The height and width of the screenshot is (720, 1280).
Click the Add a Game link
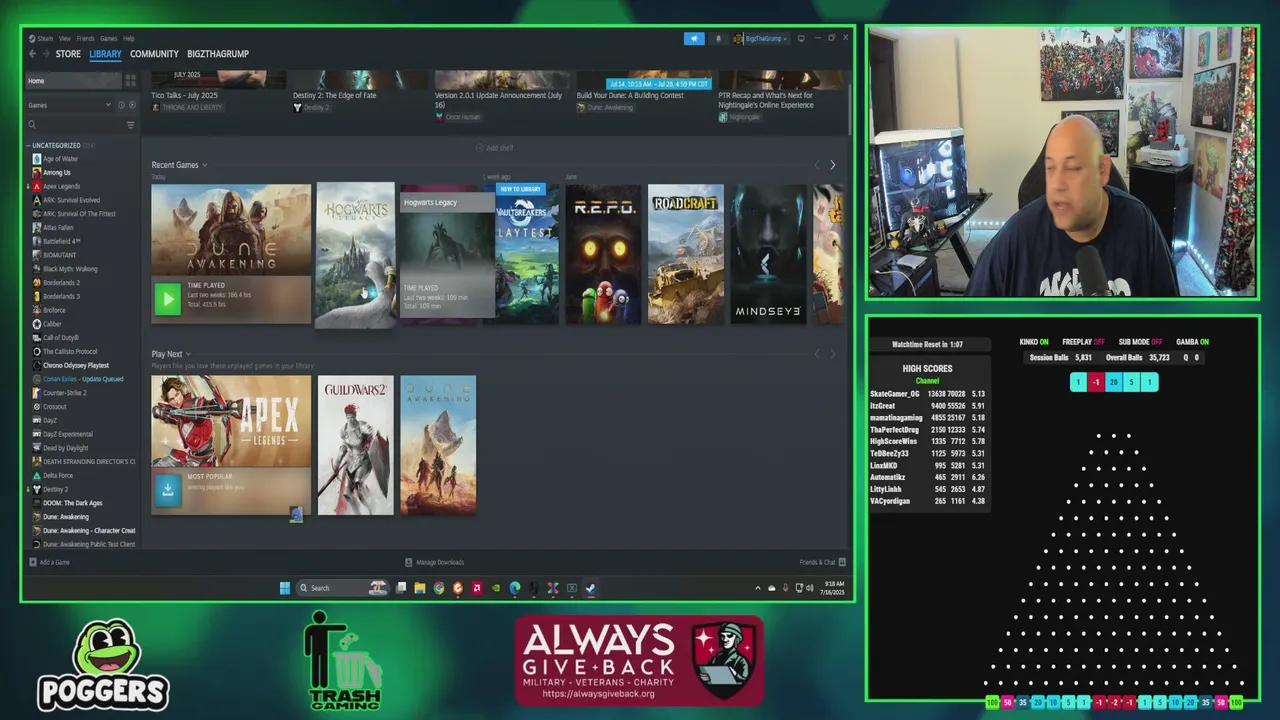(x=54, y=562)
